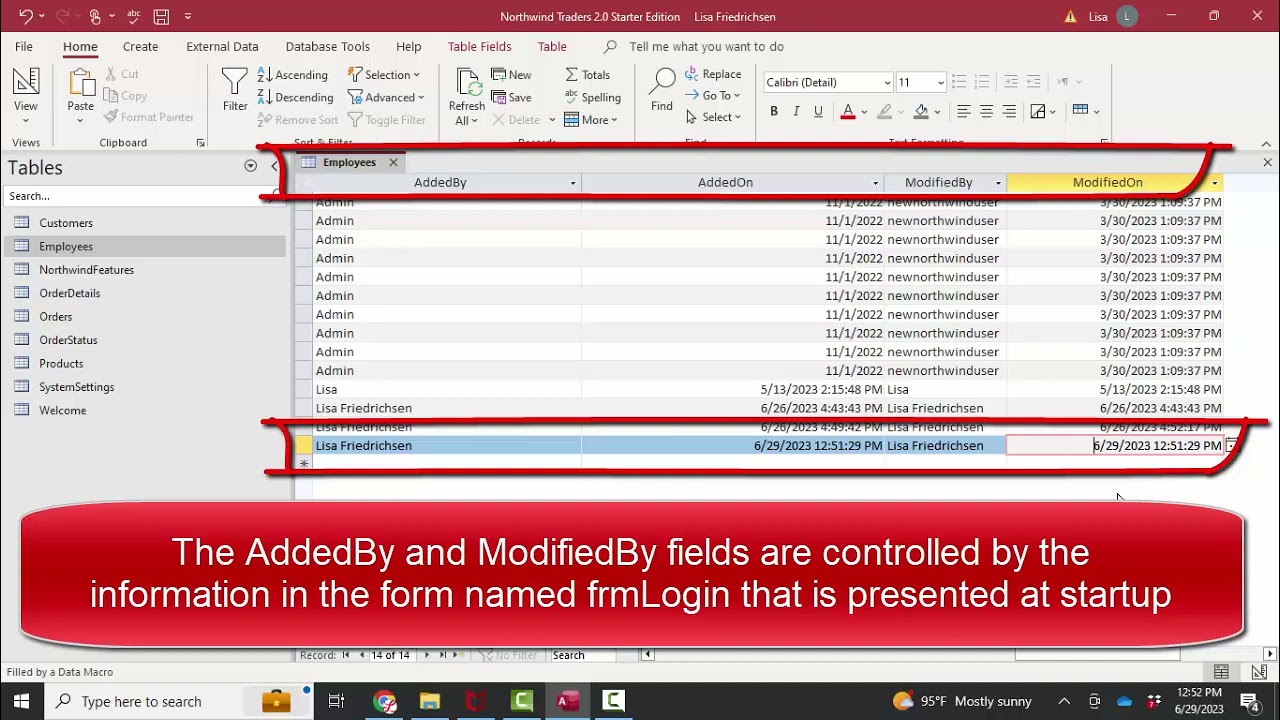Close the Employees table tab
Image resolution: width=1280 pixels, height=720 pixels.
[x=393, y=162]
